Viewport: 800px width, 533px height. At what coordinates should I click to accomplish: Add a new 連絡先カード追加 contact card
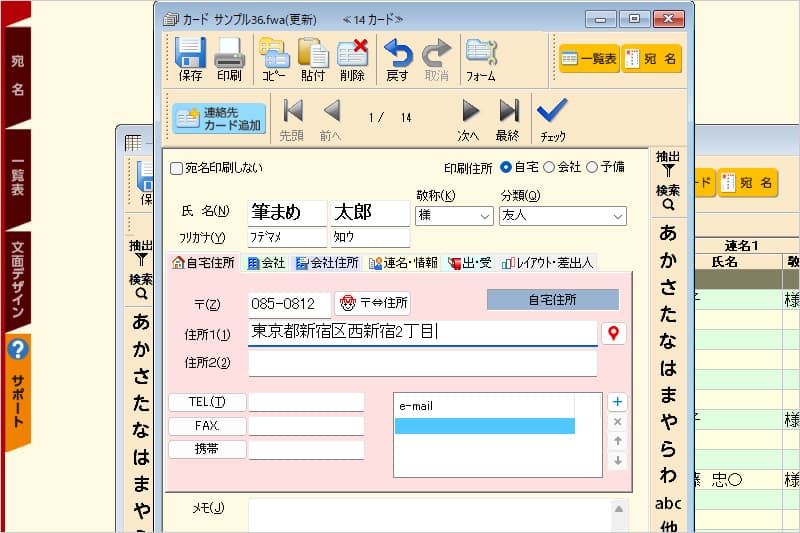[x=219, y=118]
